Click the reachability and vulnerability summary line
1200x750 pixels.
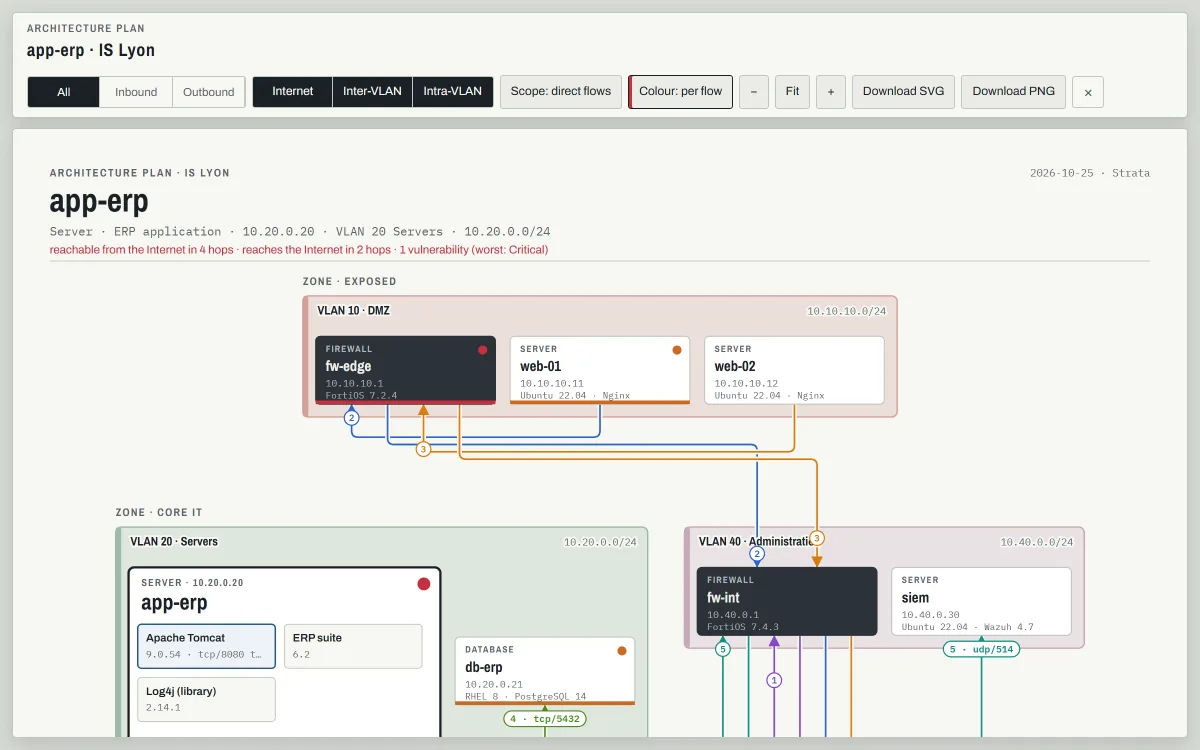click(x=299, y=250)
